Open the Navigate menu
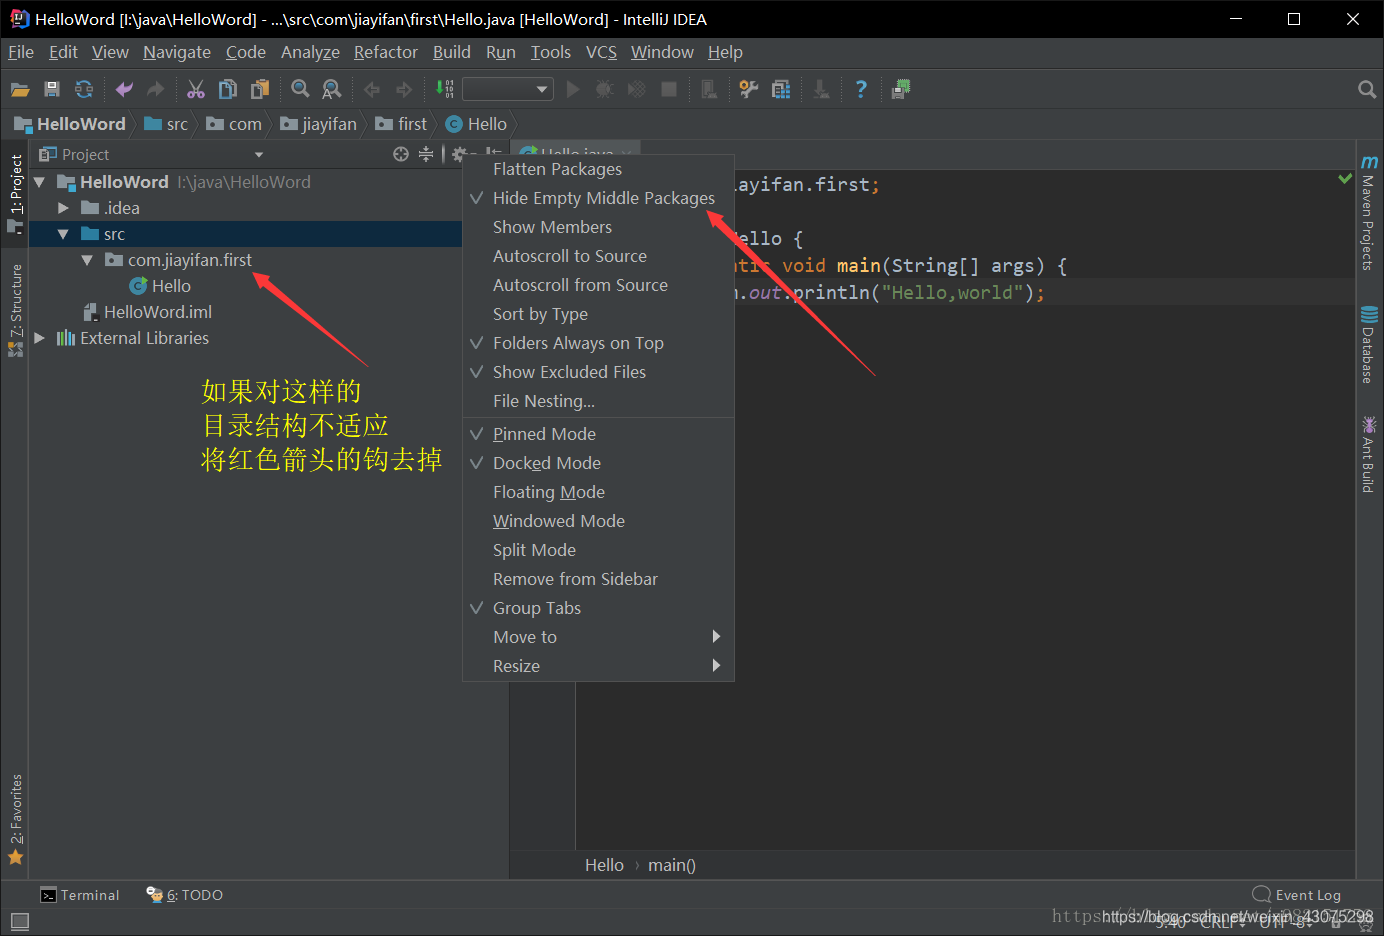Screen dimensions: 1384x936 (x=177, y=52)
